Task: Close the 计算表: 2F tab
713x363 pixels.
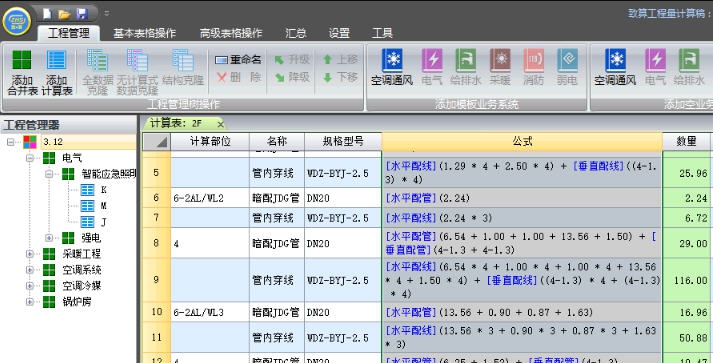Action: click(220, 124)
